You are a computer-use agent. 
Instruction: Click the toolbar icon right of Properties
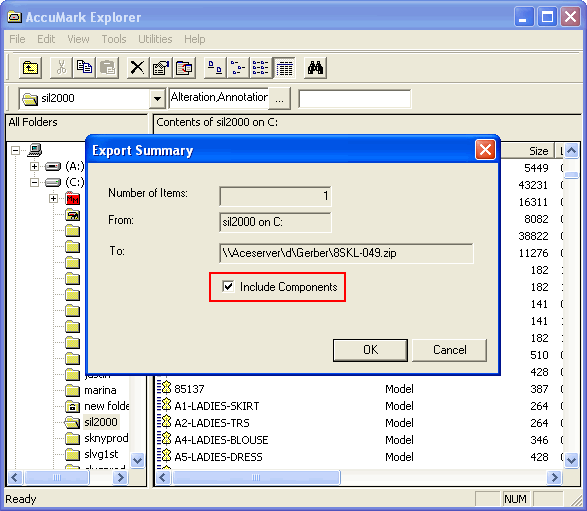coord(184,68)
